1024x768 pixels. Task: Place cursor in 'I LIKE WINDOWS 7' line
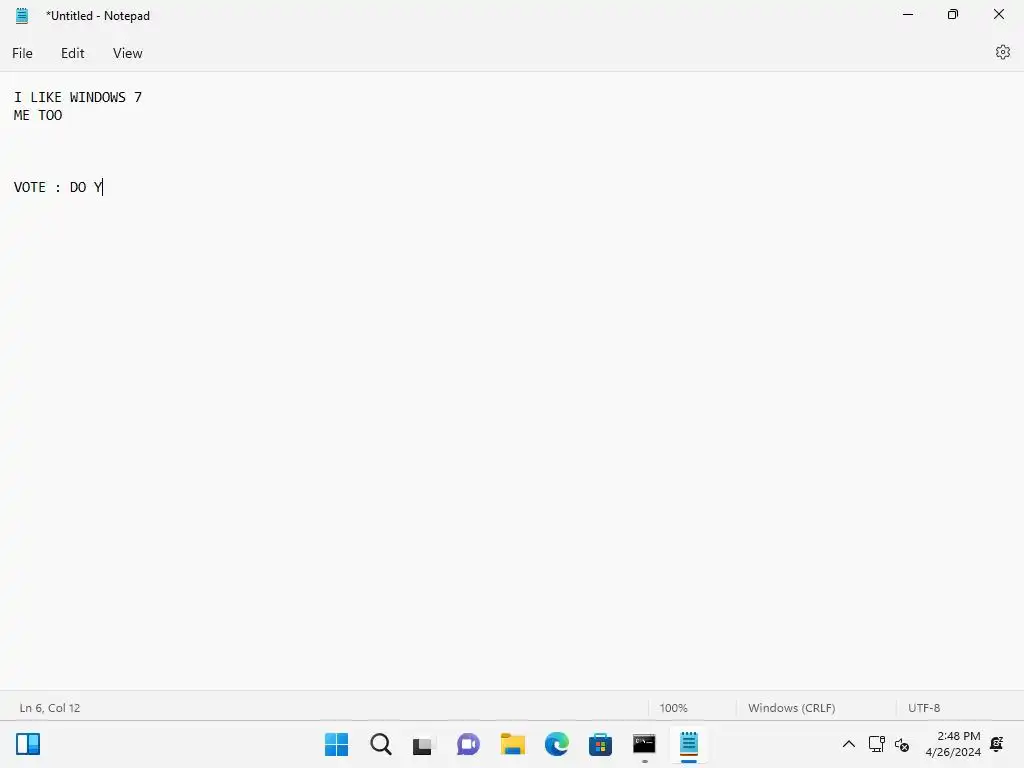[78, 97]
